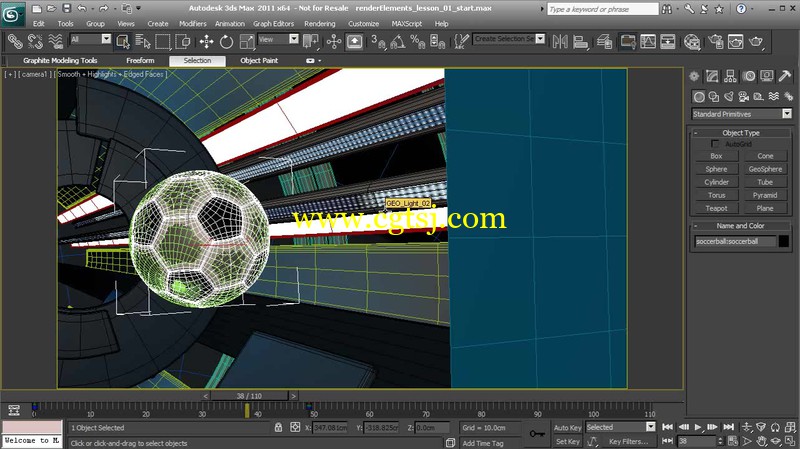Open the Key Filters dialog button
The width and height of the screenshot is (800, 449).
tap(628, 441)
